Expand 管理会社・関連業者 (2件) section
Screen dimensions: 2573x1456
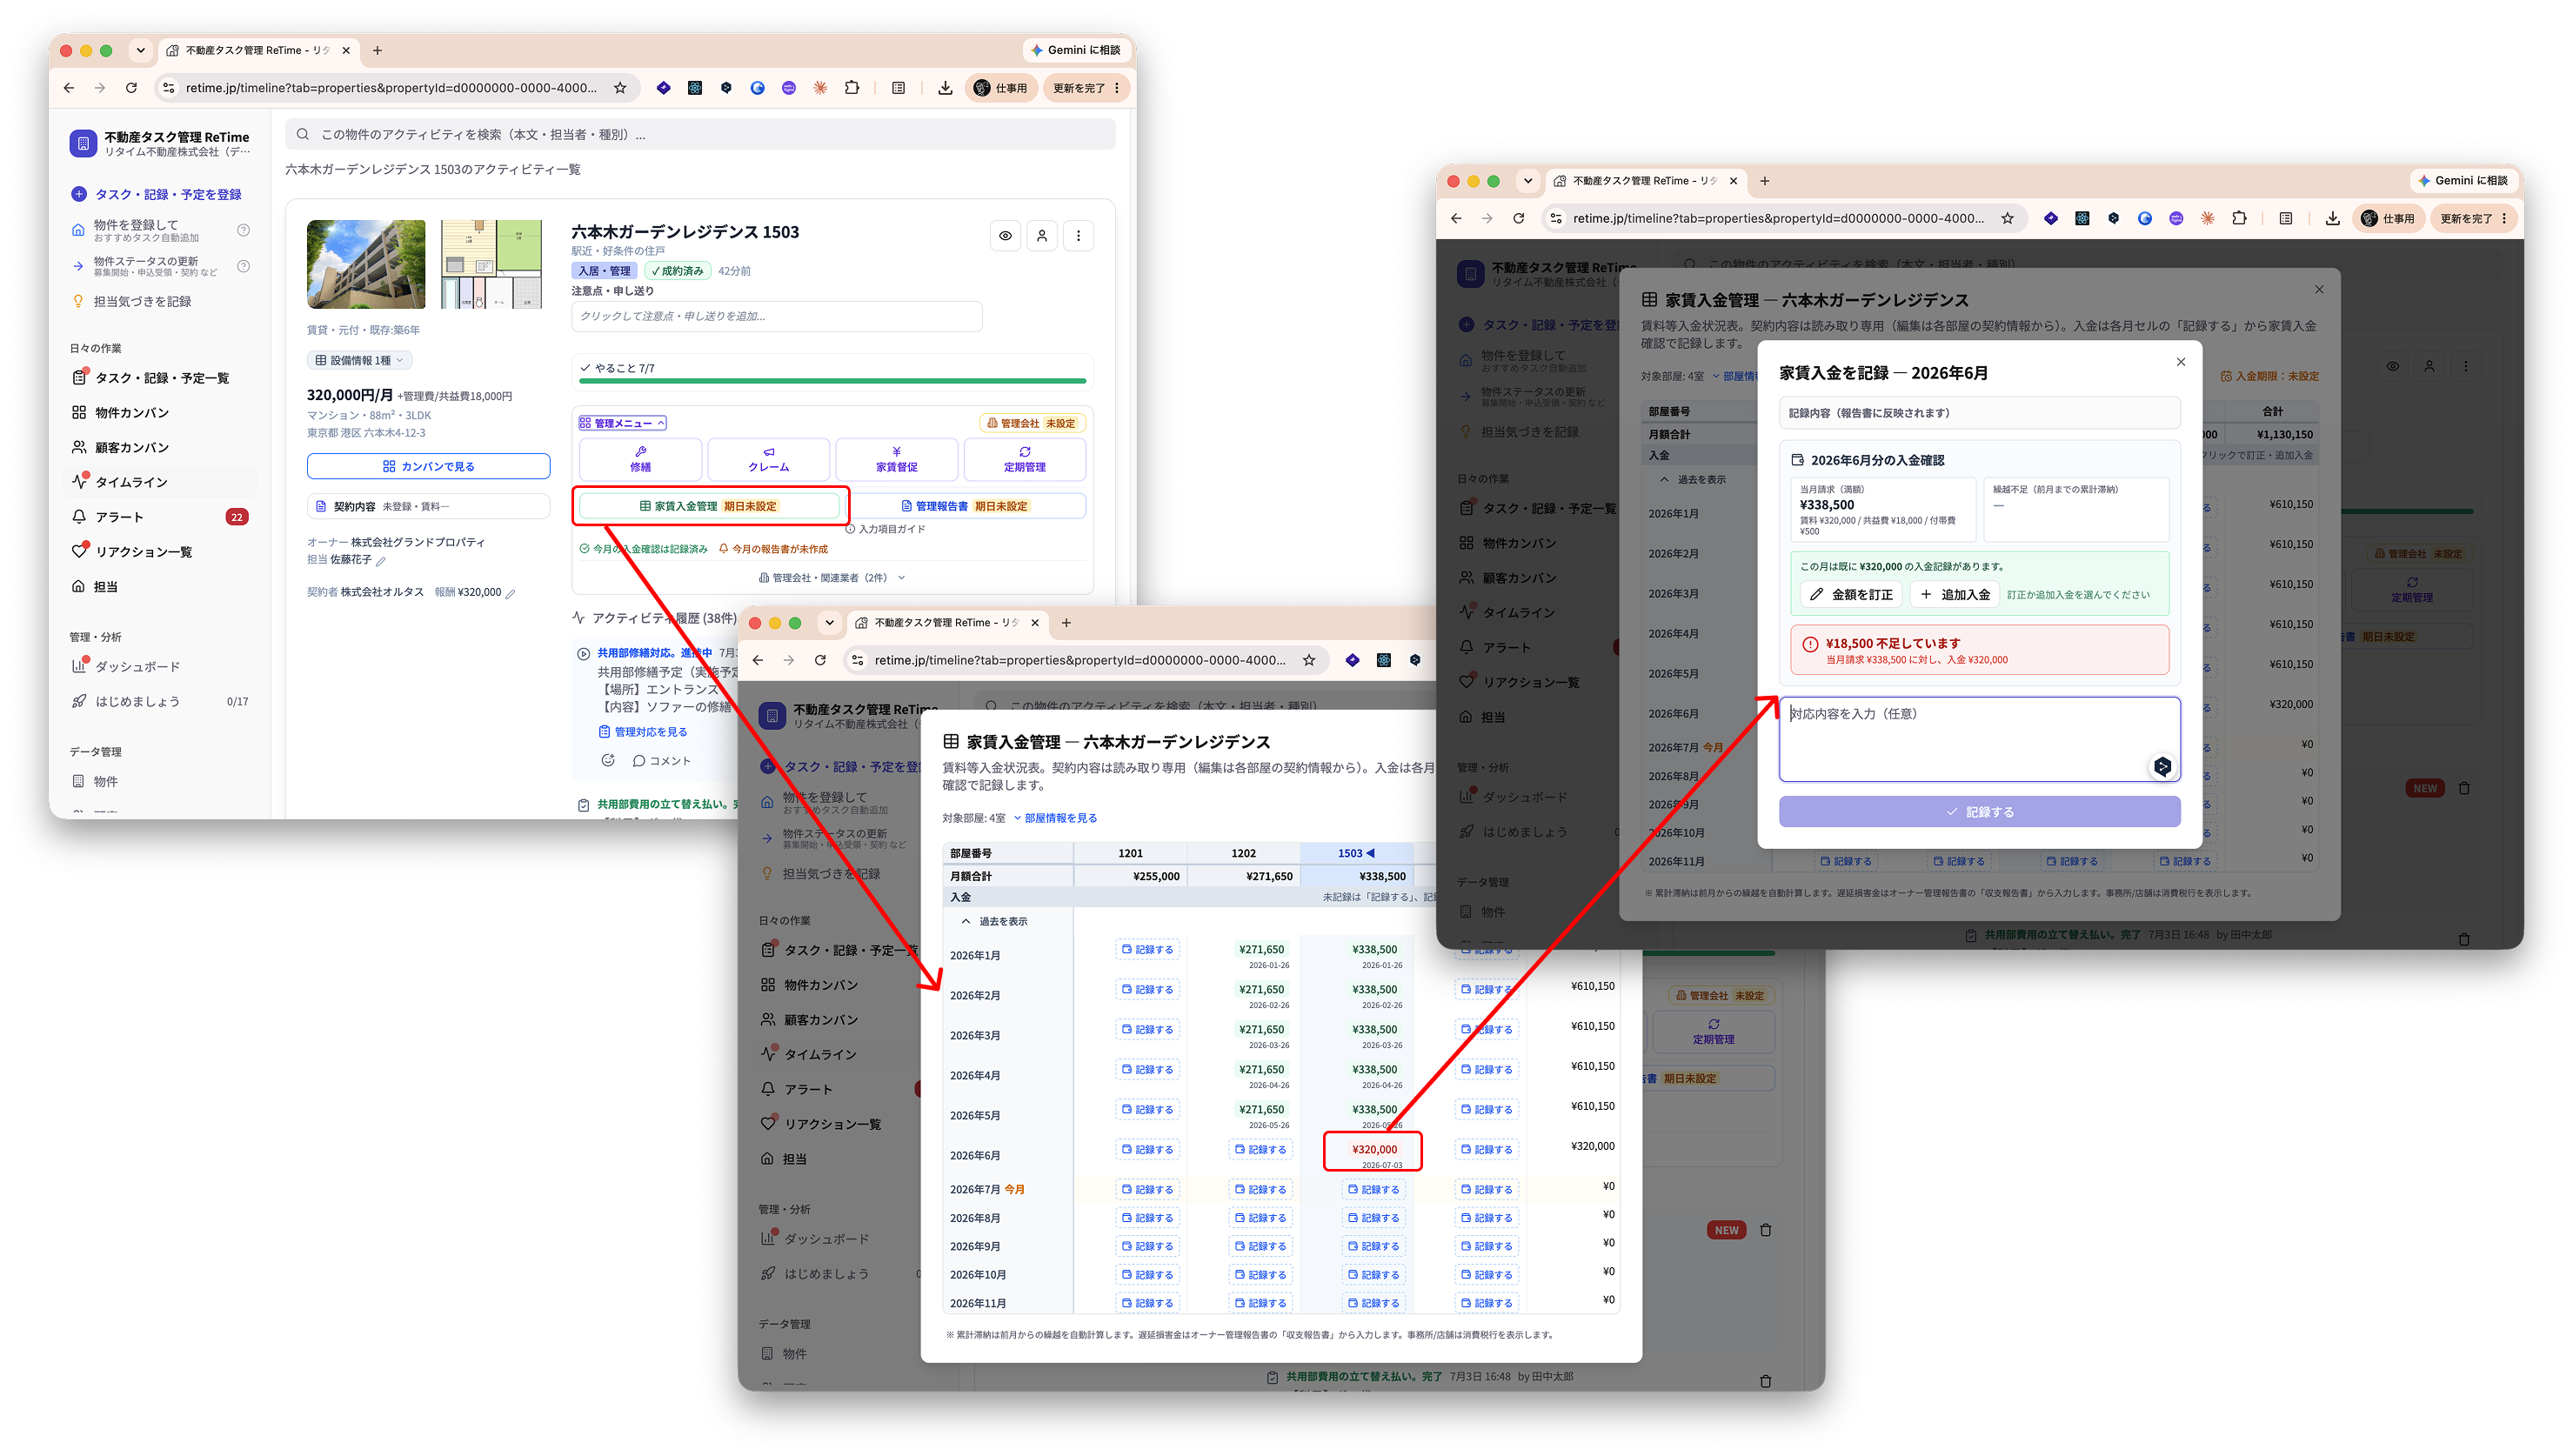pyautogui.click(x=832, y=577)
